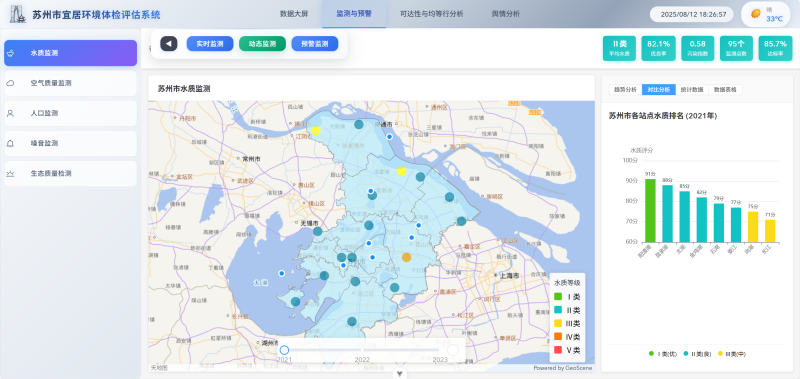
Task: Click the red V类 swatch in map legend
Action: 558,350
